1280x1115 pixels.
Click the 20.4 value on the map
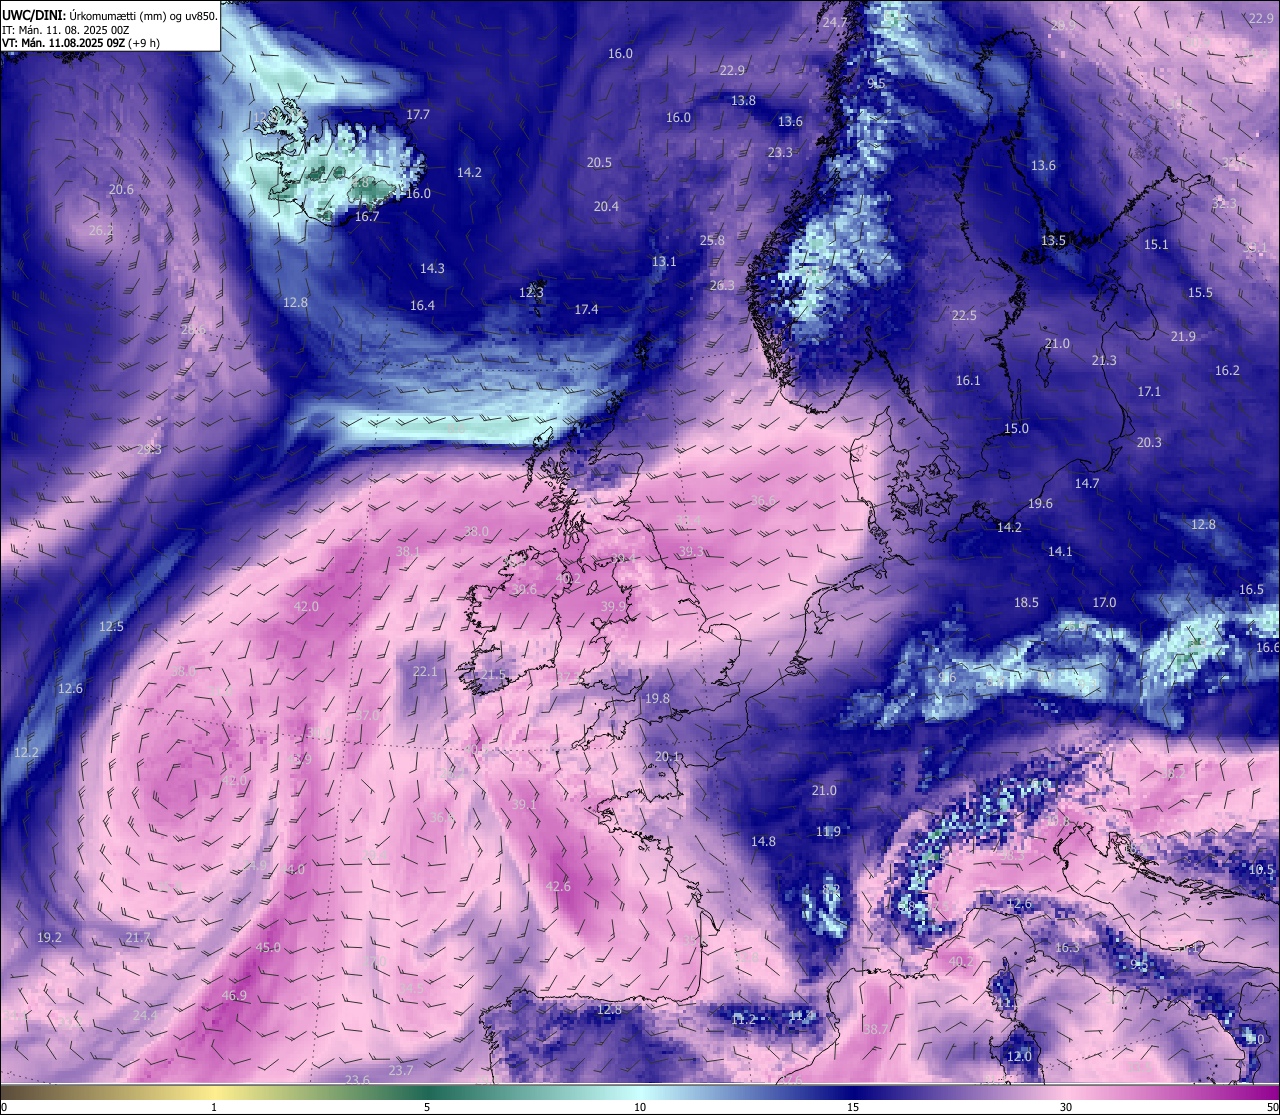[606, 207]
